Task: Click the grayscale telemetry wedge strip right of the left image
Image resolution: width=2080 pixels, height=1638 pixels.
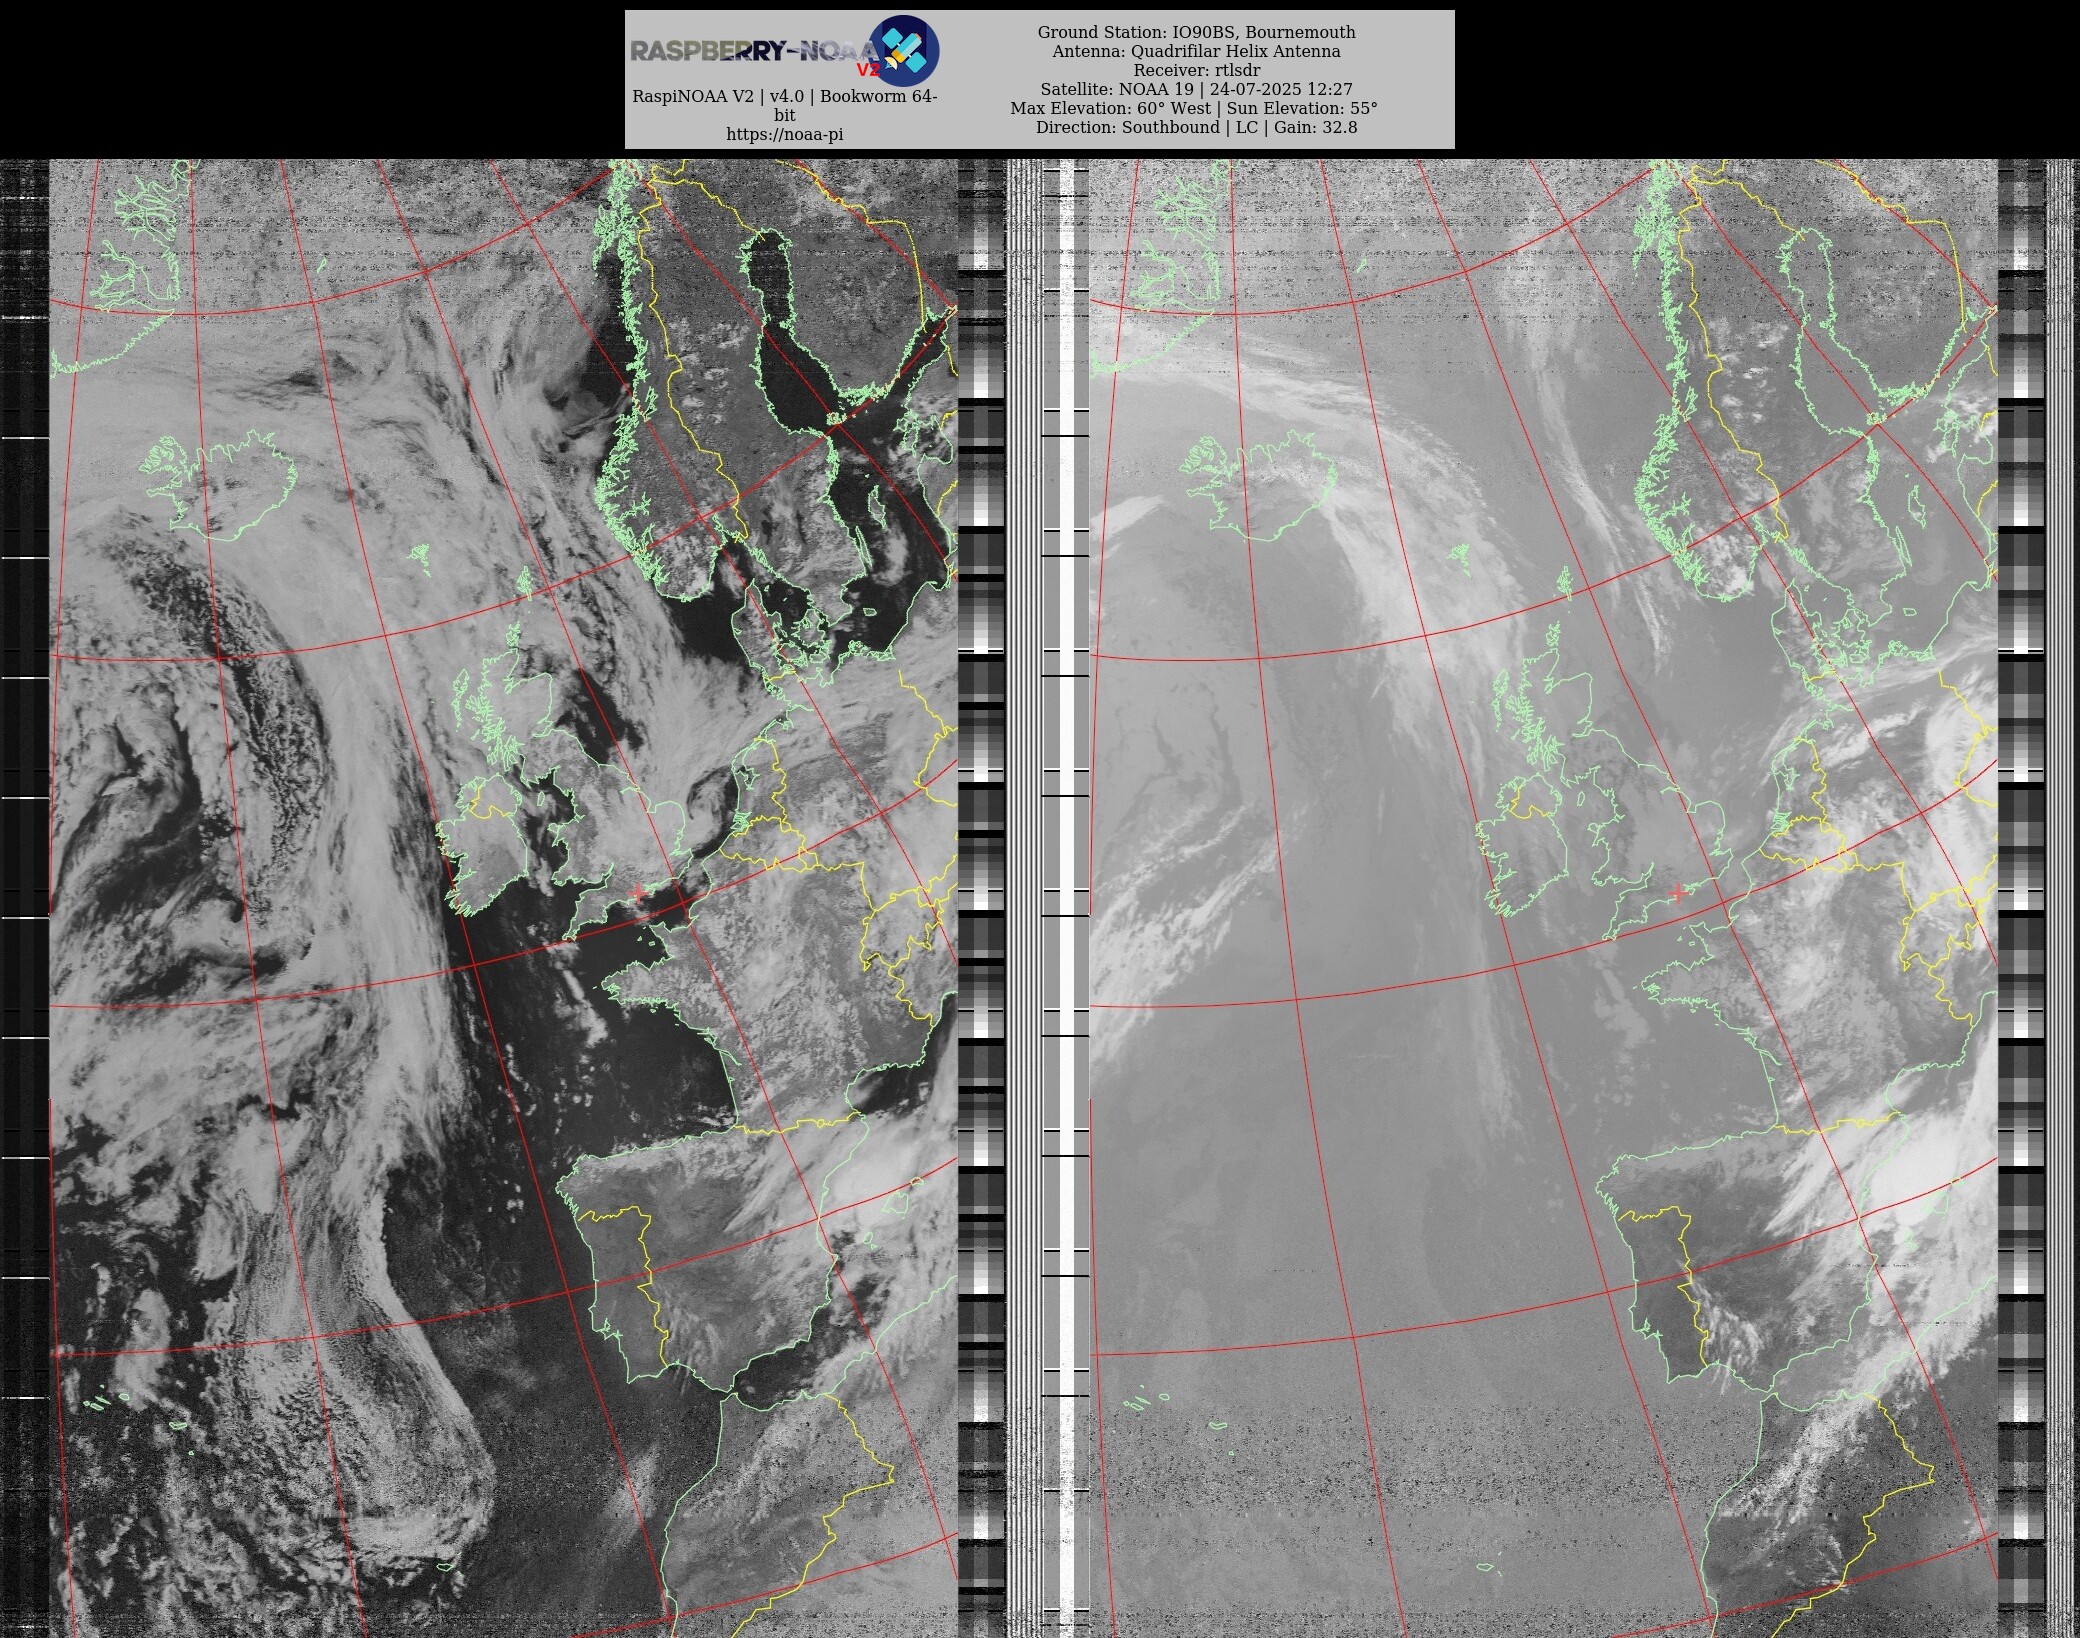Action: [981, 898]
